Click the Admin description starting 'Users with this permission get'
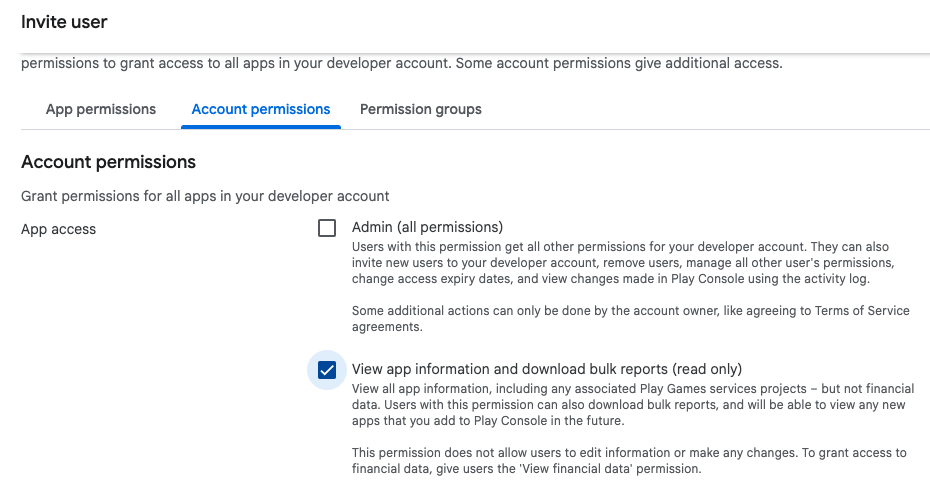 (620, 262)
